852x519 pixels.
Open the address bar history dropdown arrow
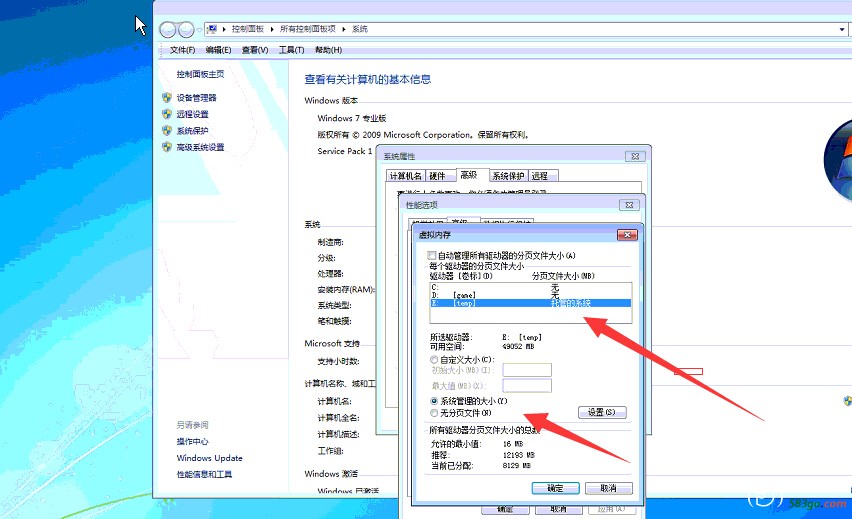(842, 29)
